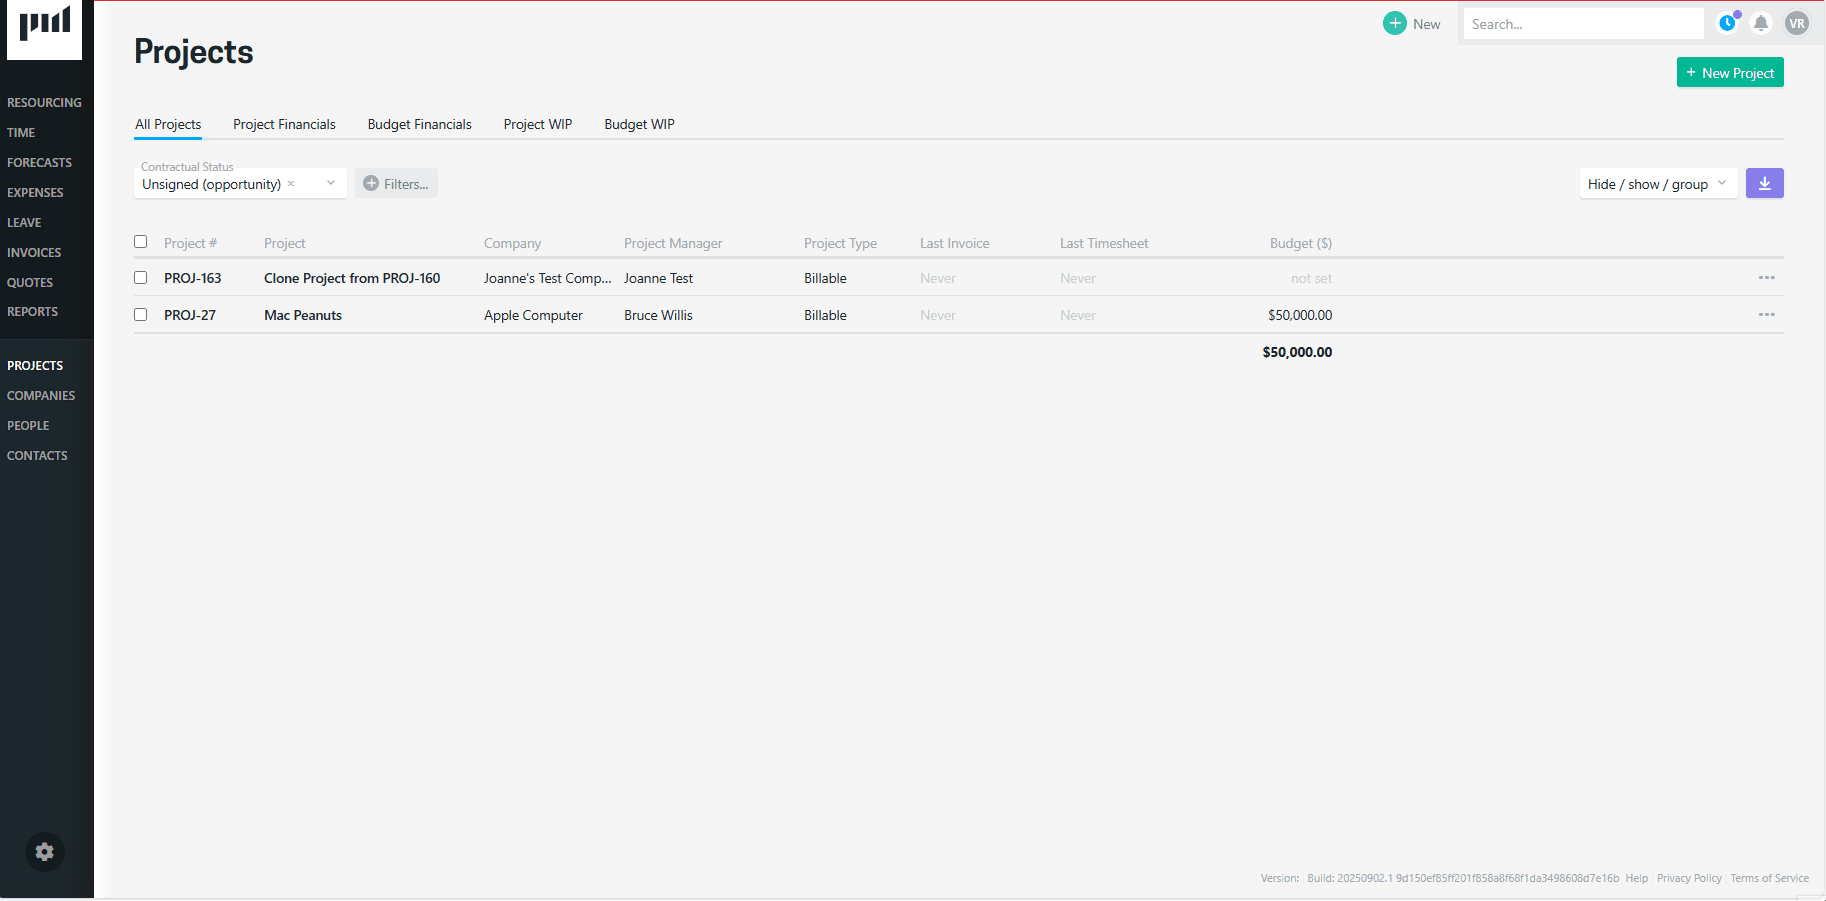Check the box for PROJ-163

(141, 278)
